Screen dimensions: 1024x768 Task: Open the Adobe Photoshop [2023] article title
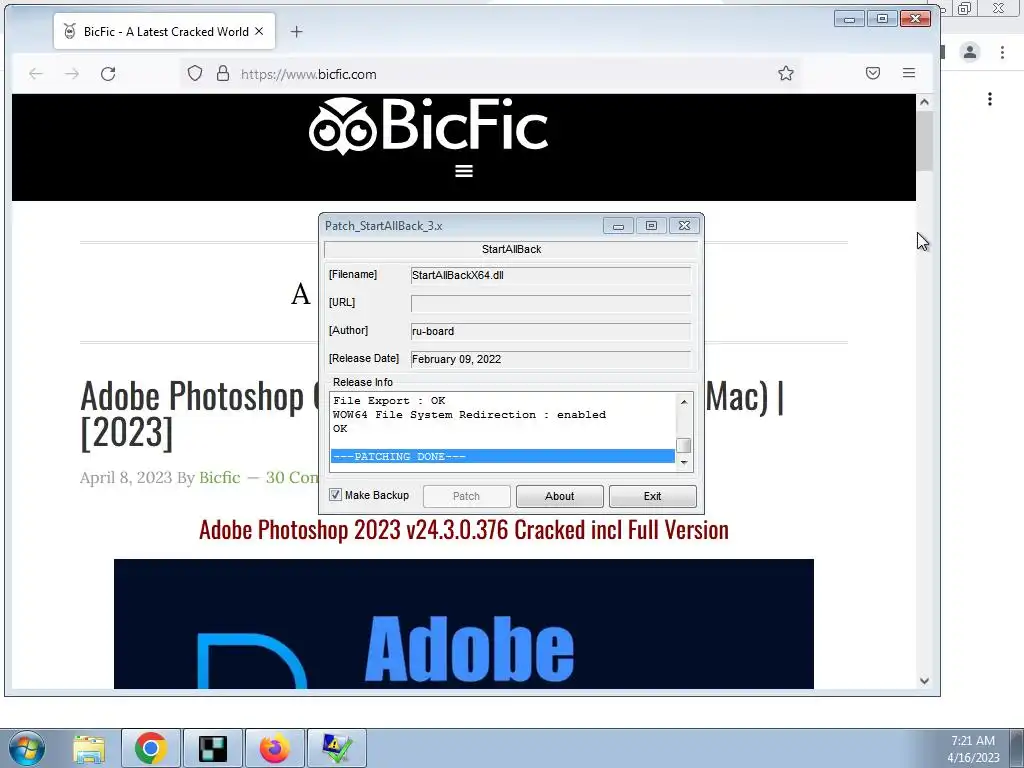(432, 413)
